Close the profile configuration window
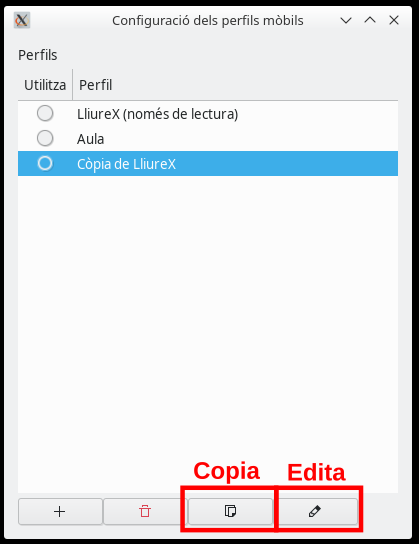This screenshot has height=544, width=419. (394, 20)
